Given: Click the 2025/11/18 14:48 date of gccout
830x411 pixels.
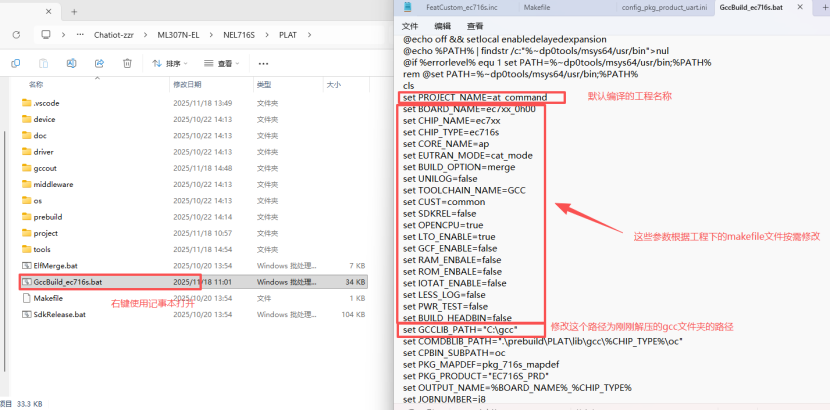Looking at the screenshot, I should [203, 168].
